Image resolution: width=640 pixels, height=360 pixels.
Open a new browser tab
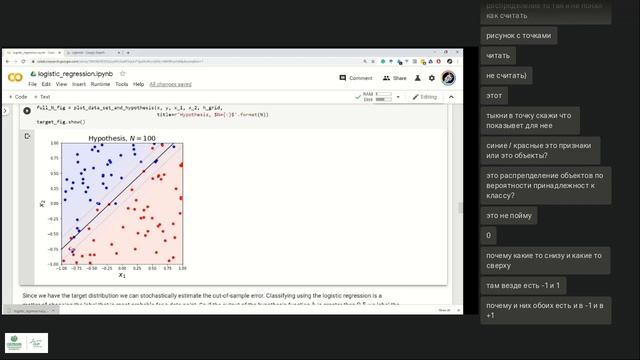pos(128,53)
